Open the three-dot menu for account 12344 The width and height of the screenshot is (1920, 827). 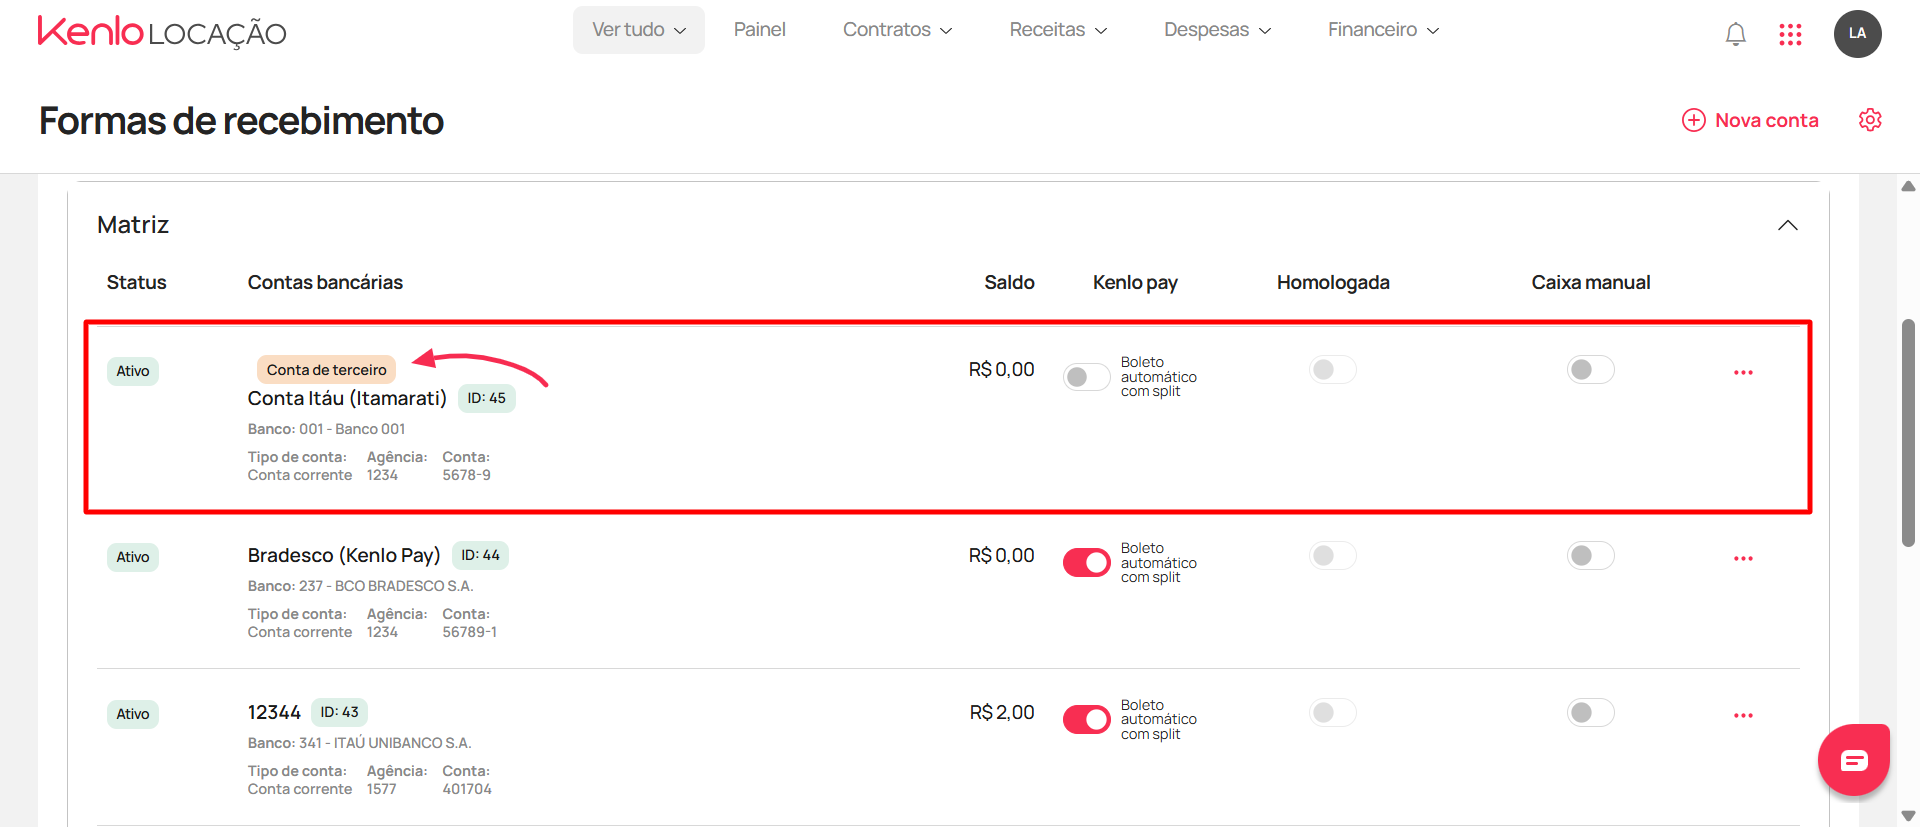pyautogui.click(x=1743, y=715)
